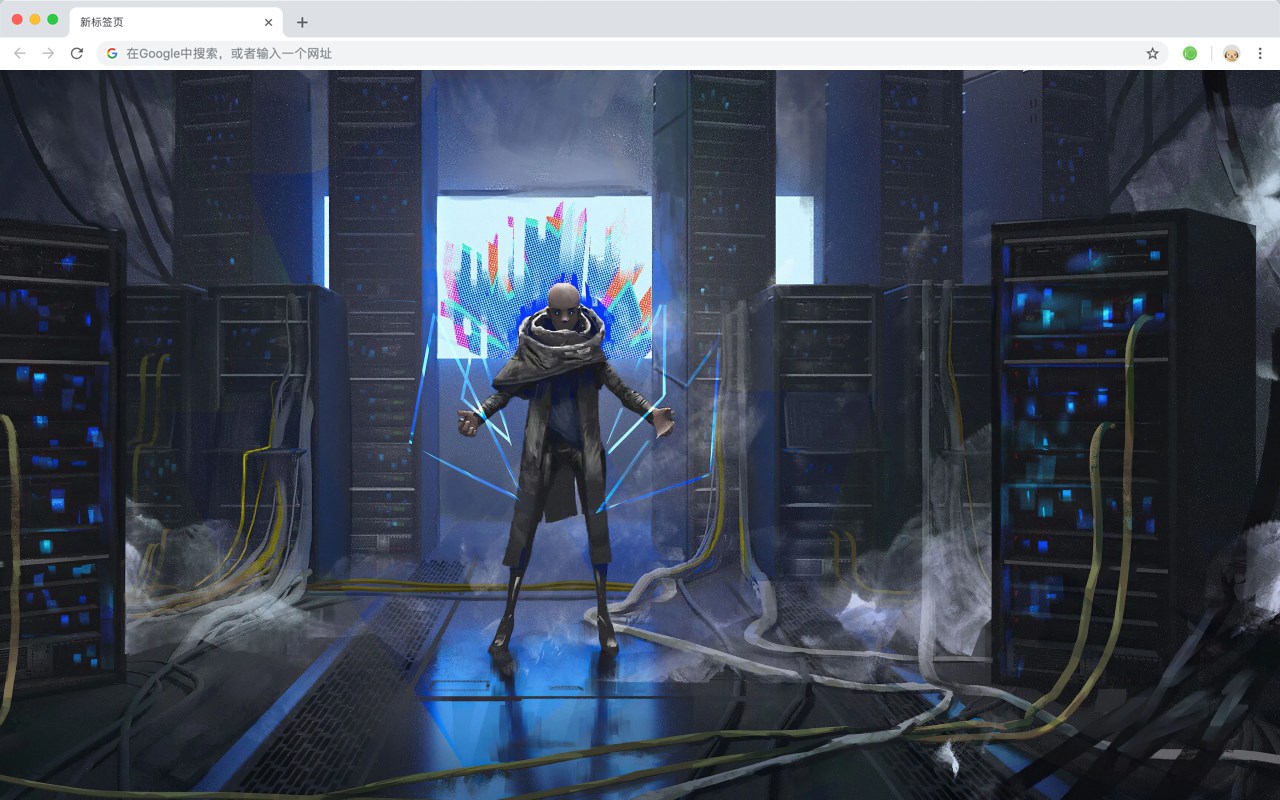
Task: Open a new tab with the plus button
Action: click(x=302, y=21)
